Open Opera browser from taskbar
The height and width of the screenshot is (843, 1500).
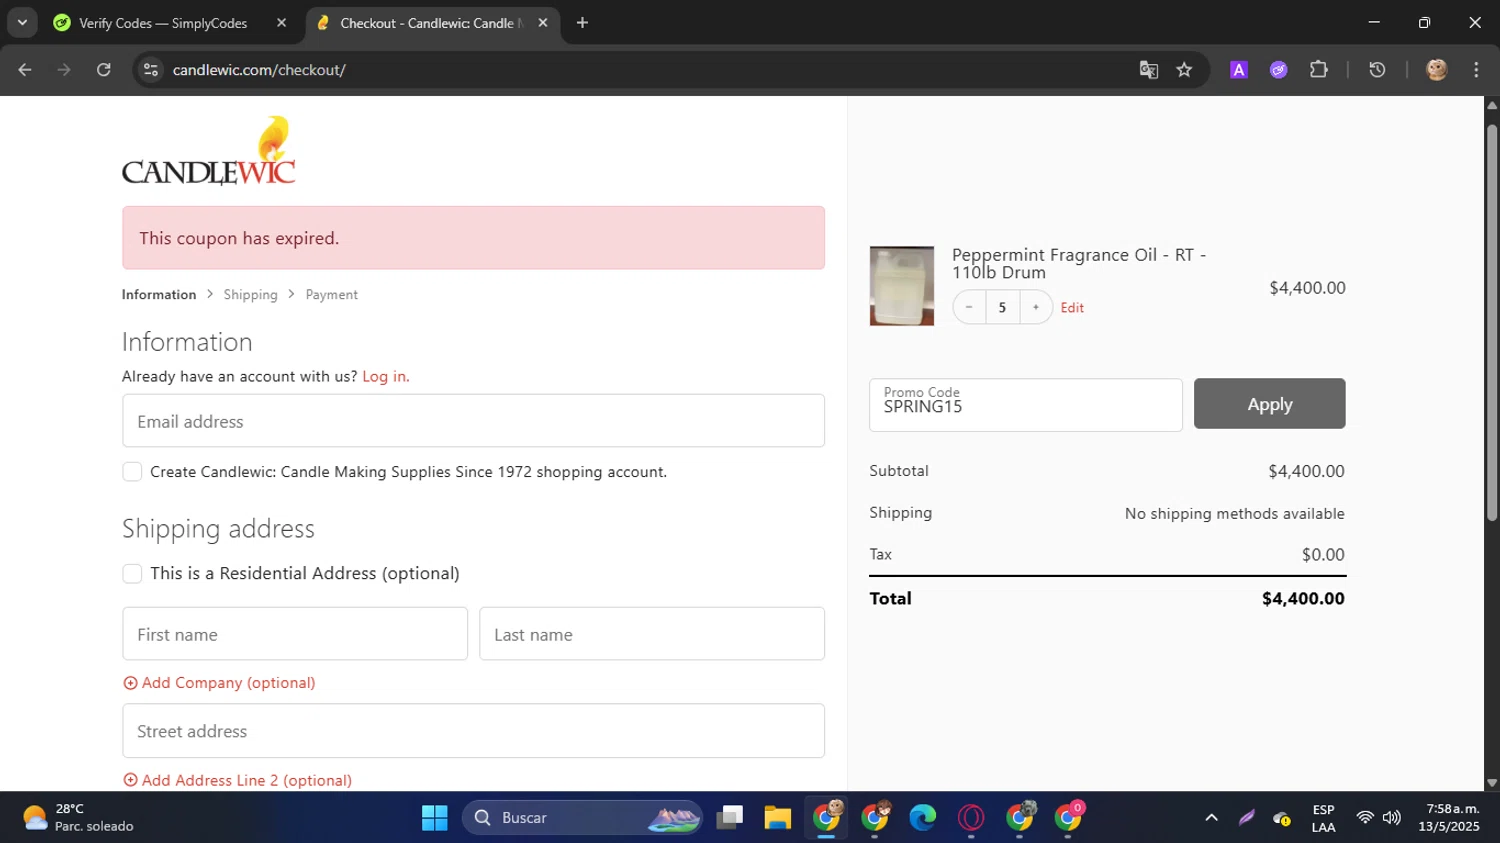tap(971, 818)
